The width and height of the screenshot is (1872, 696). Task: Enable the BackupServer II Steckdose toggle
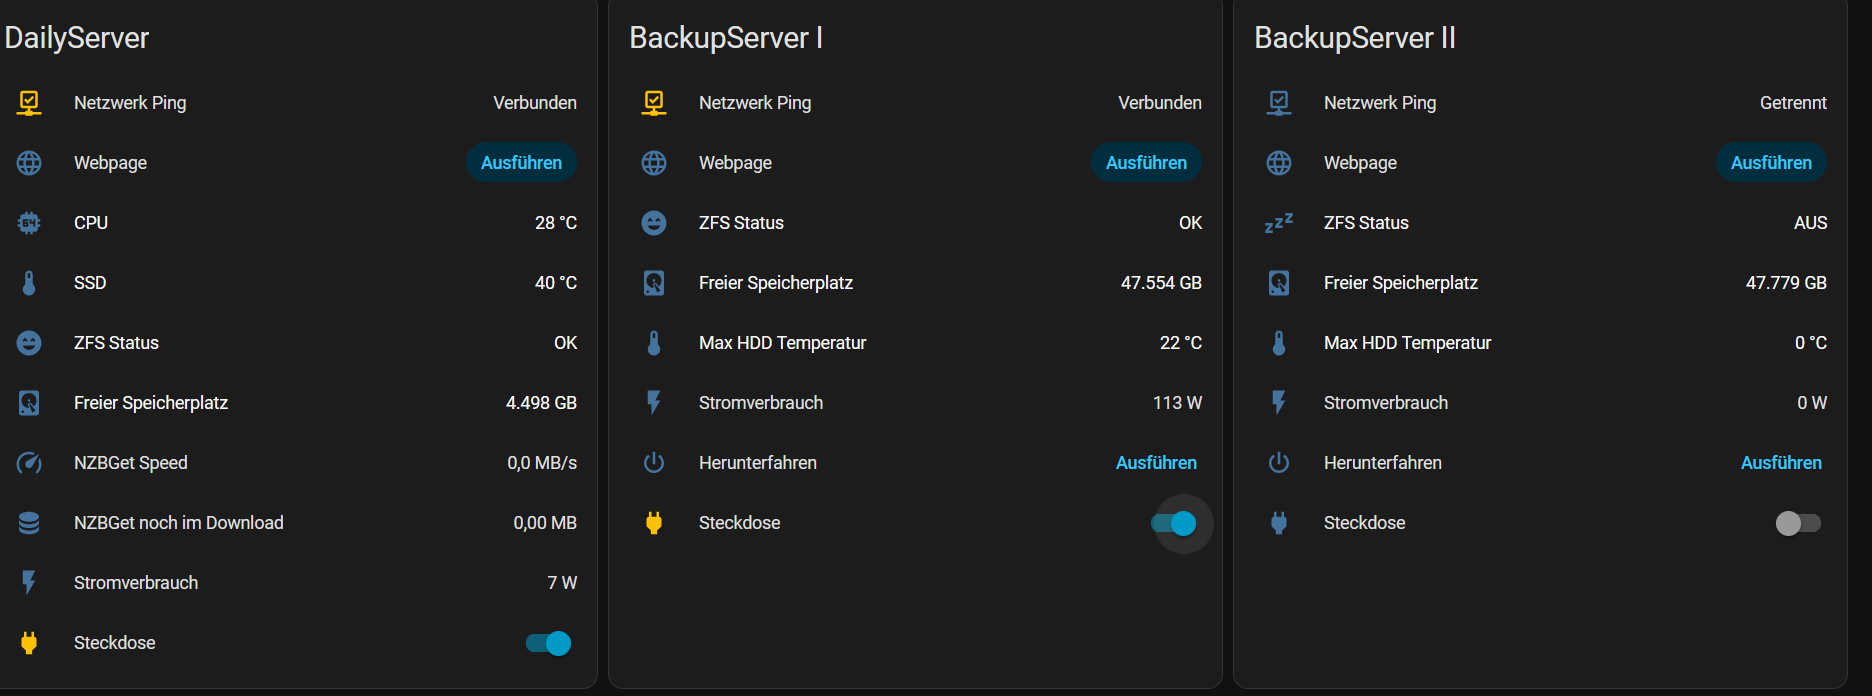(1798, 523)
